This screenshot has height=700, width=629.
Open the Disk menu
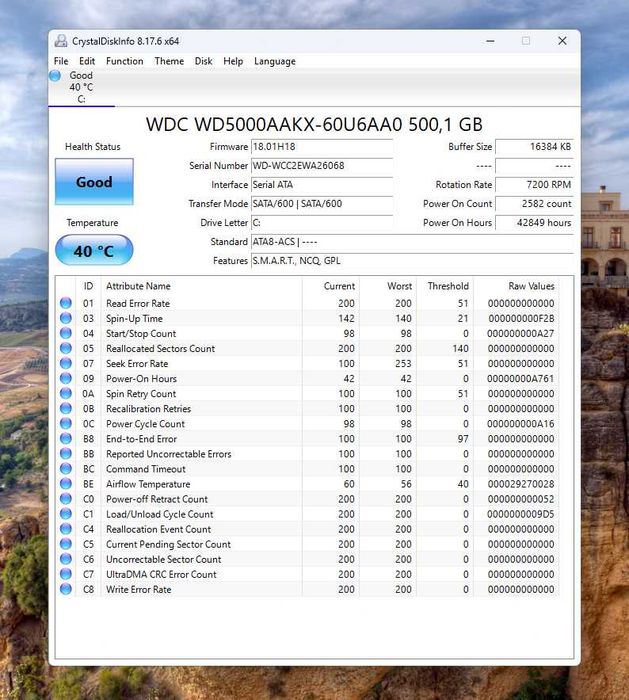tap(203, 61)
